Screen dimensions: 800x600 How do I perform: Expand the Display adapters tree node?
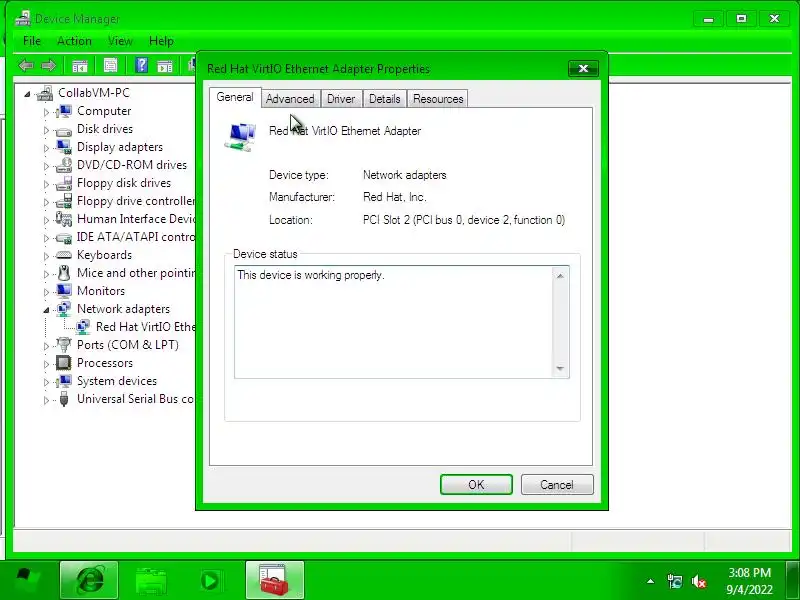(x=46, y=148)
